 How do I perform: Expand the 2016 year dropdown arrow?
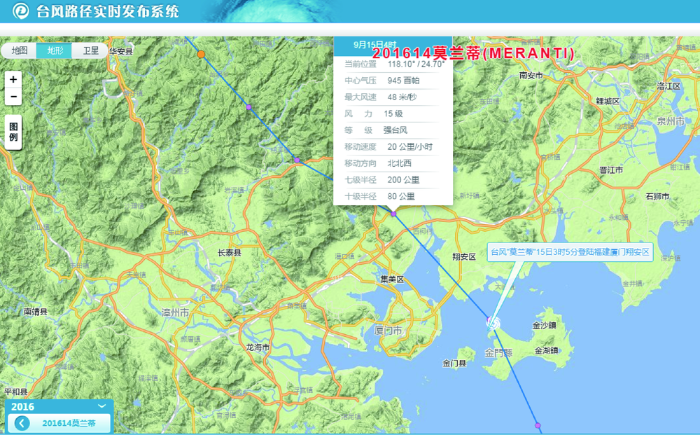pyautogui.click(x=101, y=407)
